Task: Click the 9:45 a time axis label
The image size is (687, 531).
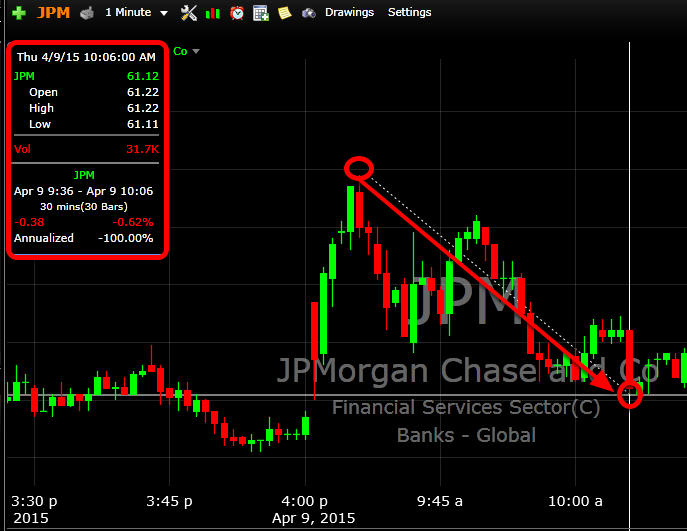Action: pos(439,501)
